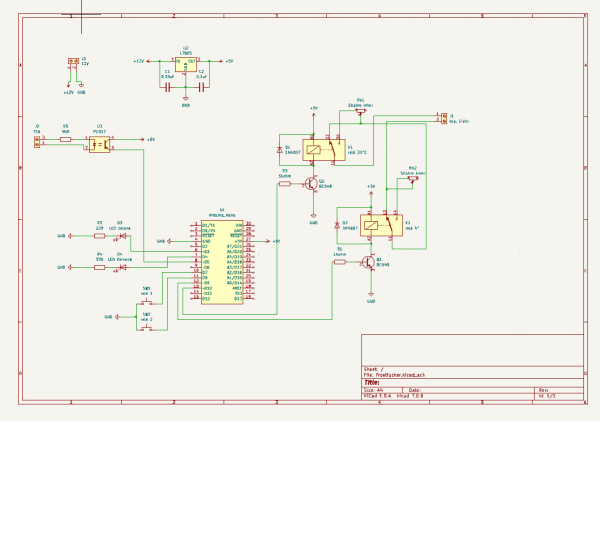Click the +5V symbol above relay K2

(x=371, y=193)
